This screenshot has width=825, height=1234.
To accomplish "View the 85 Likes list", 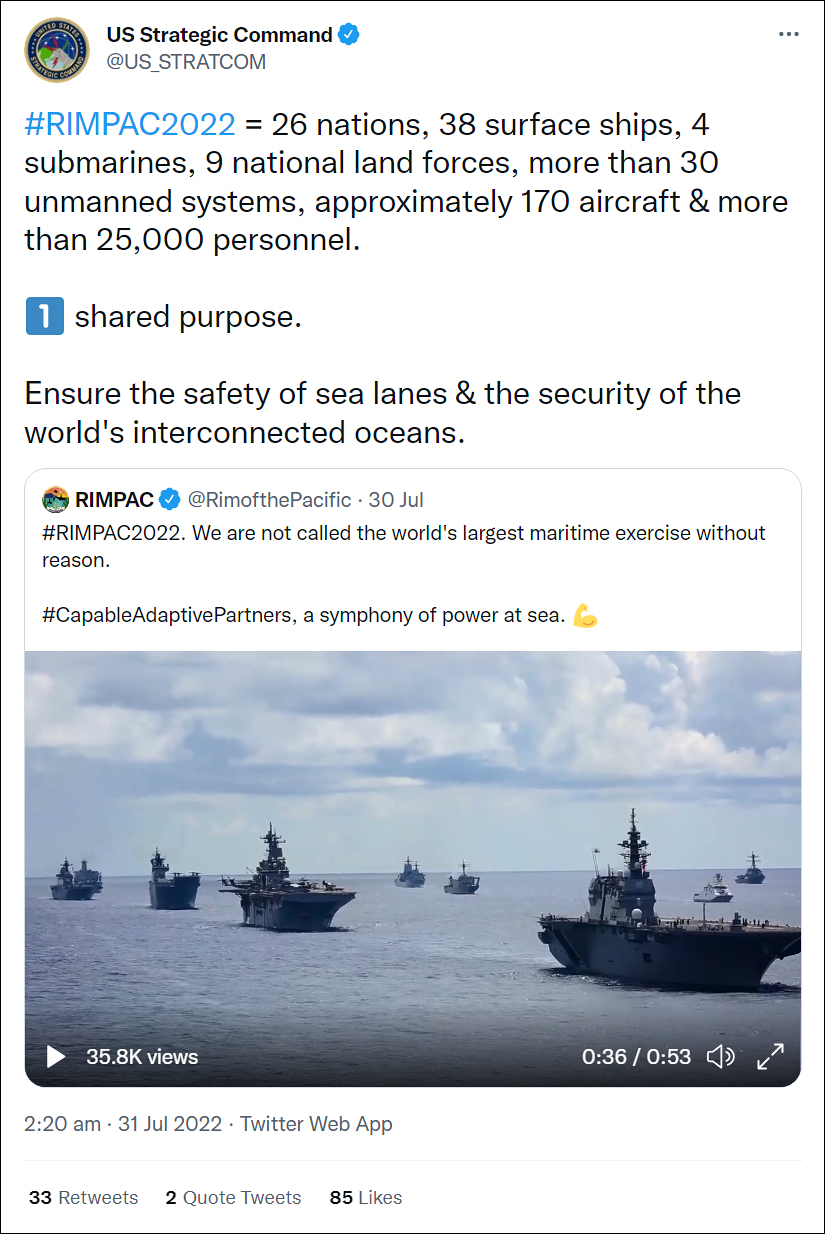I will (366, 1197).
